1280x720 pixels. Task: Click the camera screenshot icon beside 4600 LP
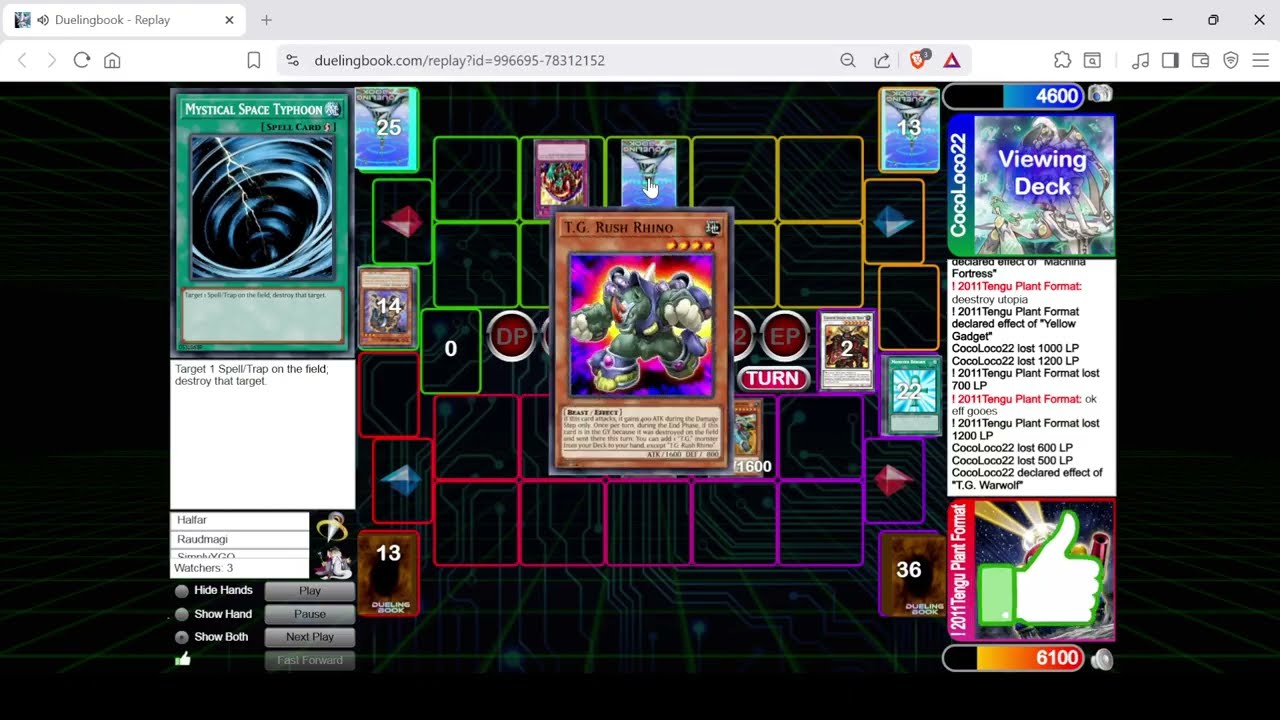point(1100,95)
